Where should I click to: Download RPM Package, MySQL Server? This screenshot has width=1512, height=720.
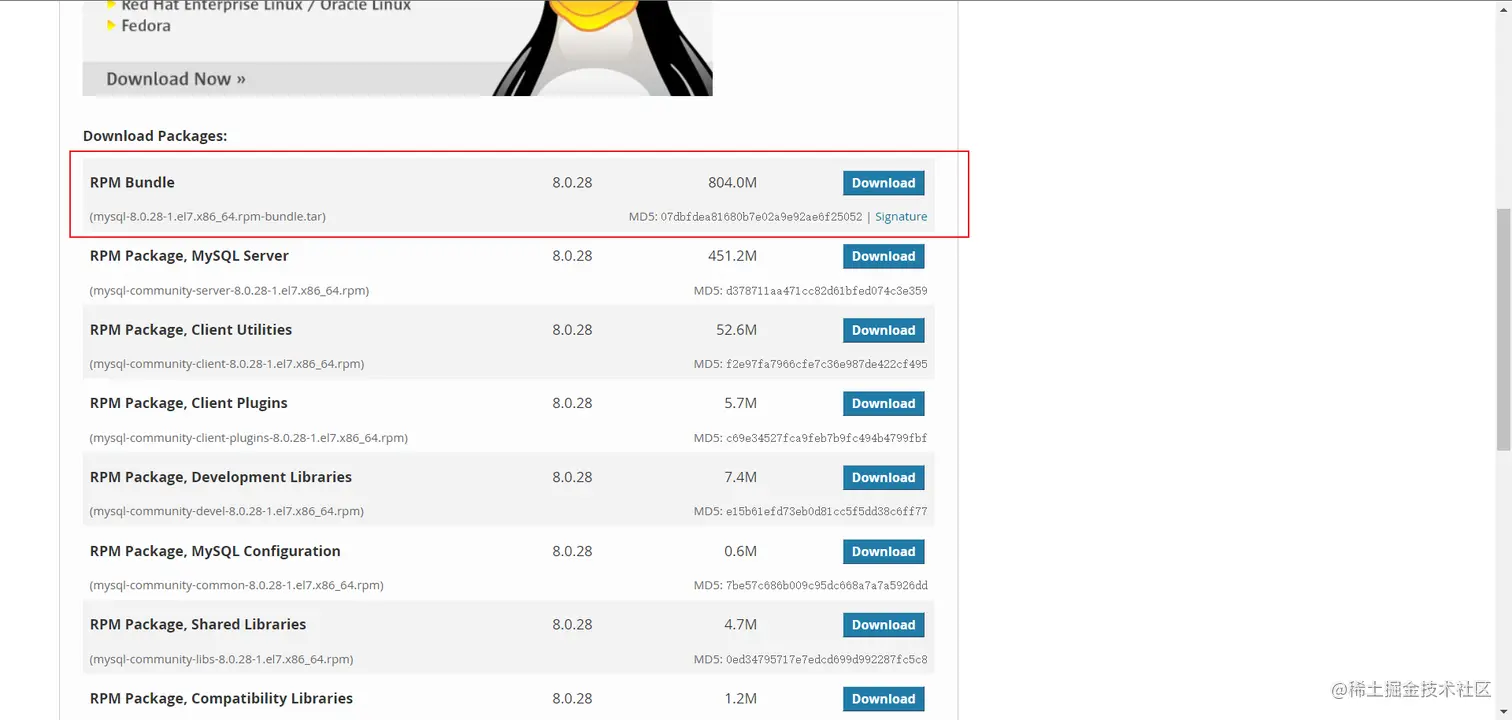[x=883, y=256]
